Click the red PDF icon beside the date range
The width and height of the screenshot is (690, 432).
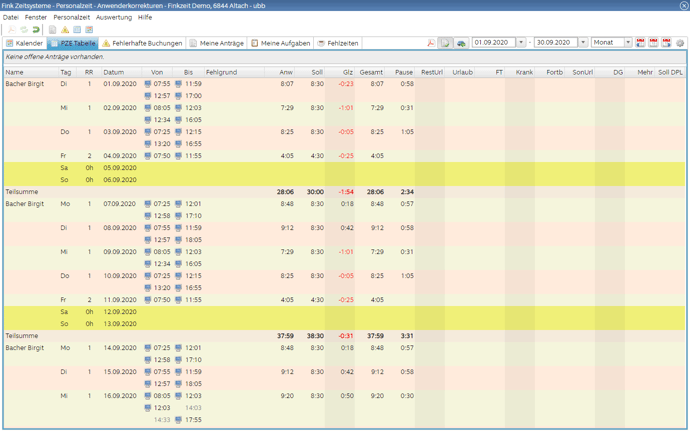pyautogui.click(x=431, y=43)
